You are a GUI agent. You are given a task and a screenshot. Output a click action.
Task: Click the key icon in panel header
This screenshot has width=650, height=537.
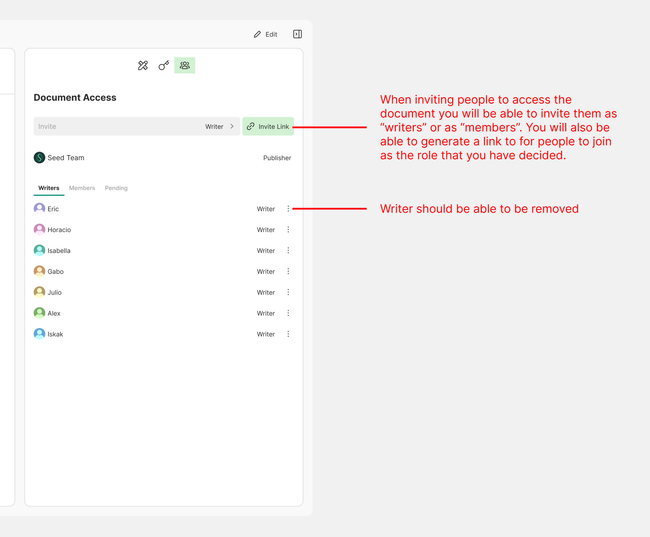point(164,66)
